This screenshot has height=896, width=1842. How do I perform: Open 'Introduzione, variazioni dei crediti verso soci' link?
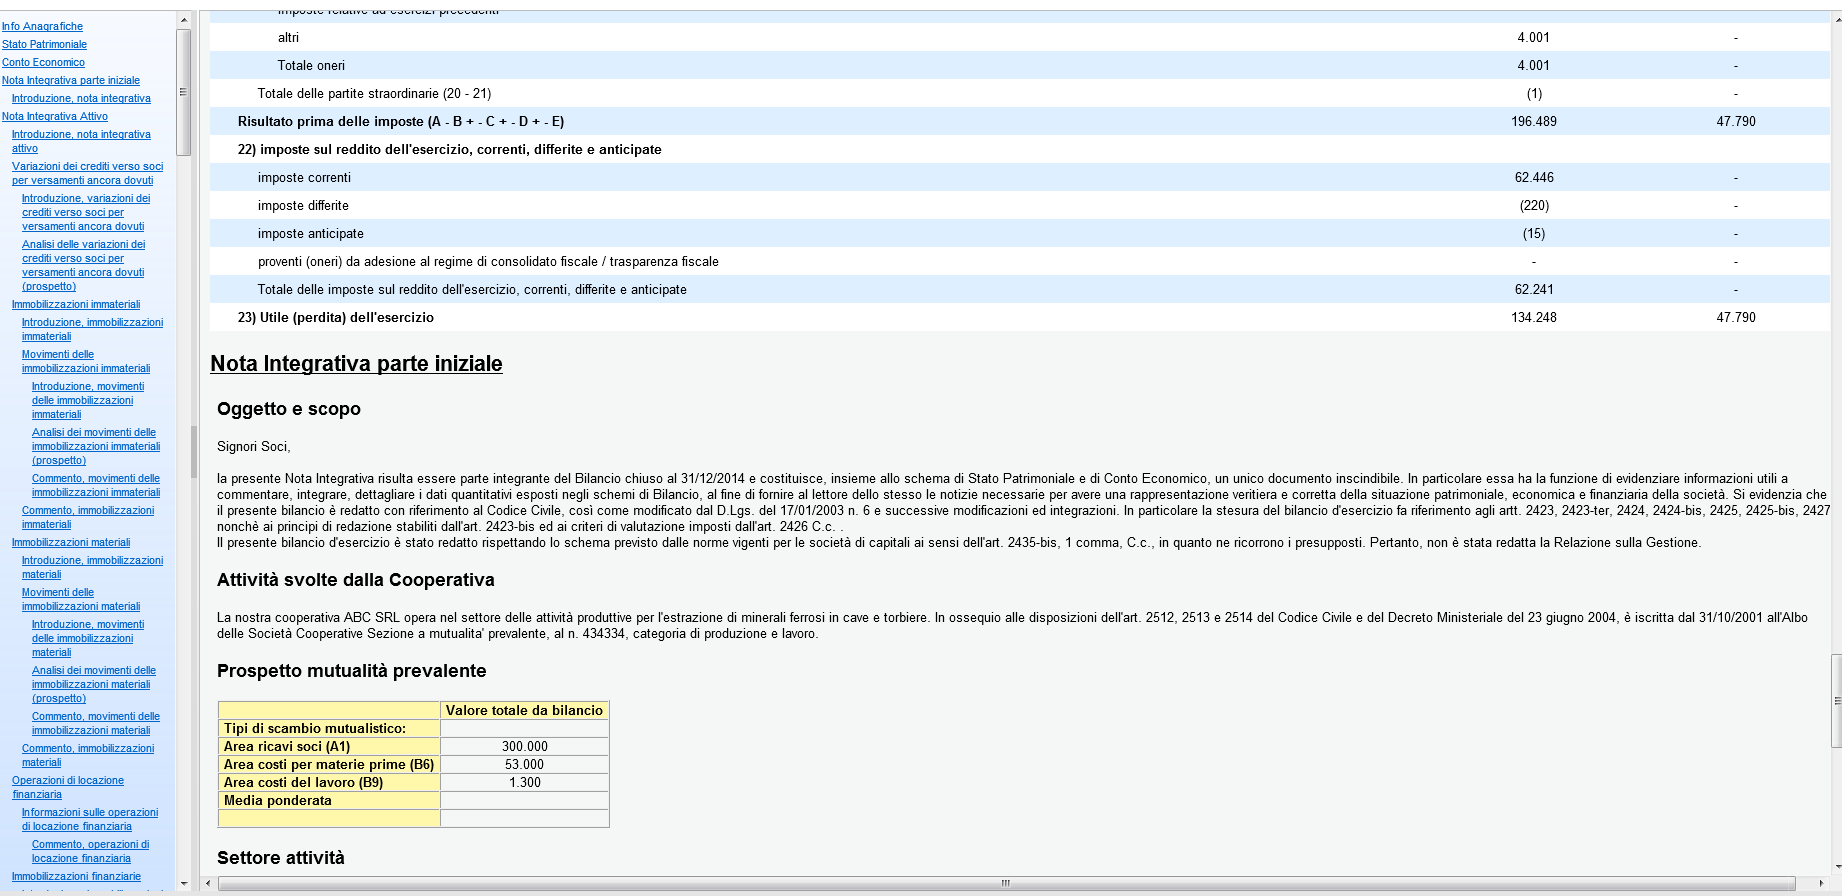pyautogui.click(x=86, y=212)
